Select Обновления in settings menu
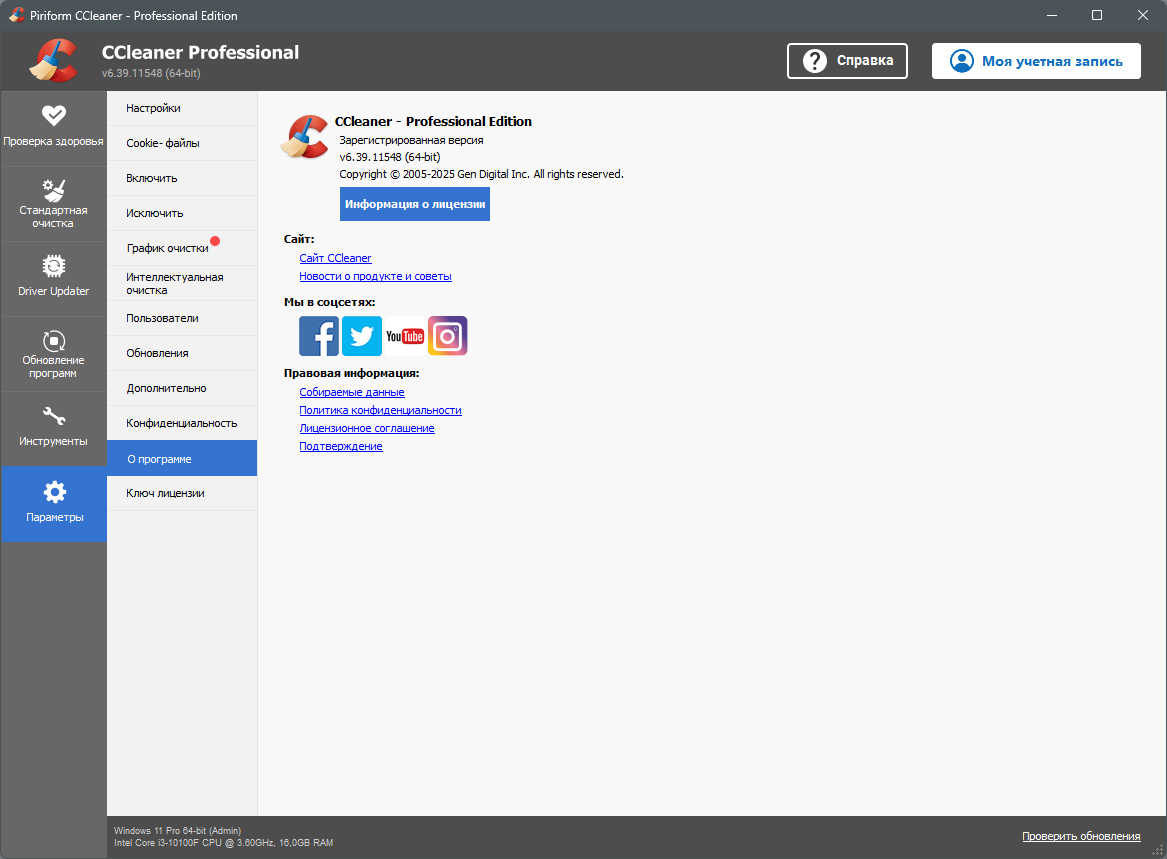 pyautogui.click(x=182, y=354)
